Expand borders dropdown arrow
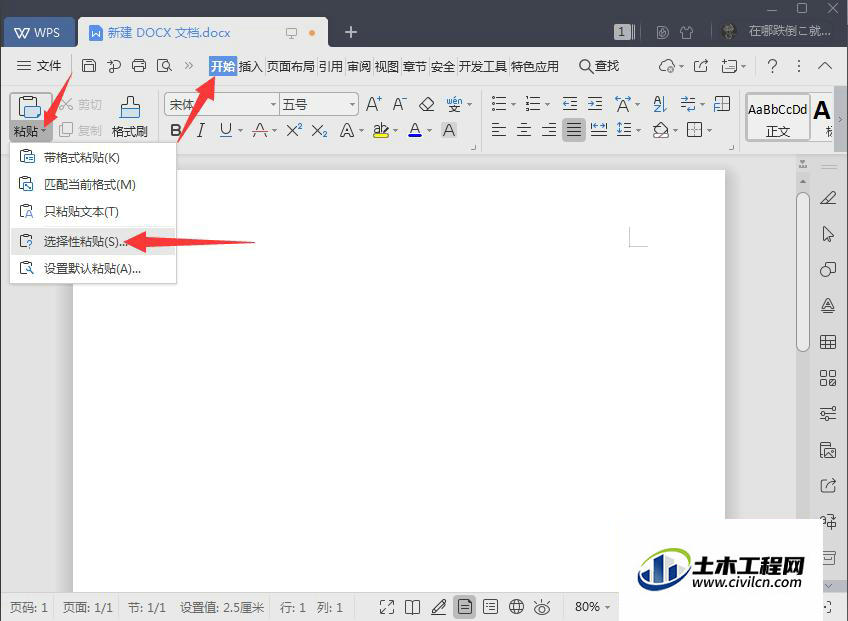 point(710,131)
